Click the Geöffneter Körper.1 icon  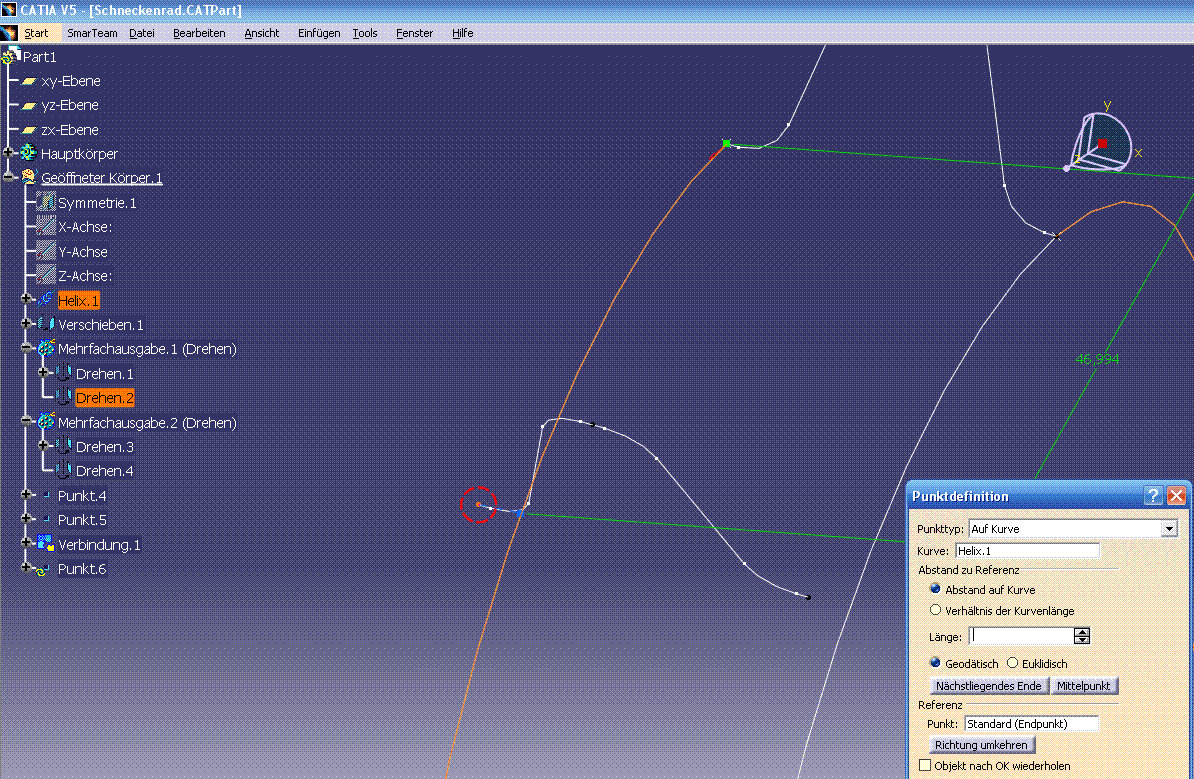point(29,177)
